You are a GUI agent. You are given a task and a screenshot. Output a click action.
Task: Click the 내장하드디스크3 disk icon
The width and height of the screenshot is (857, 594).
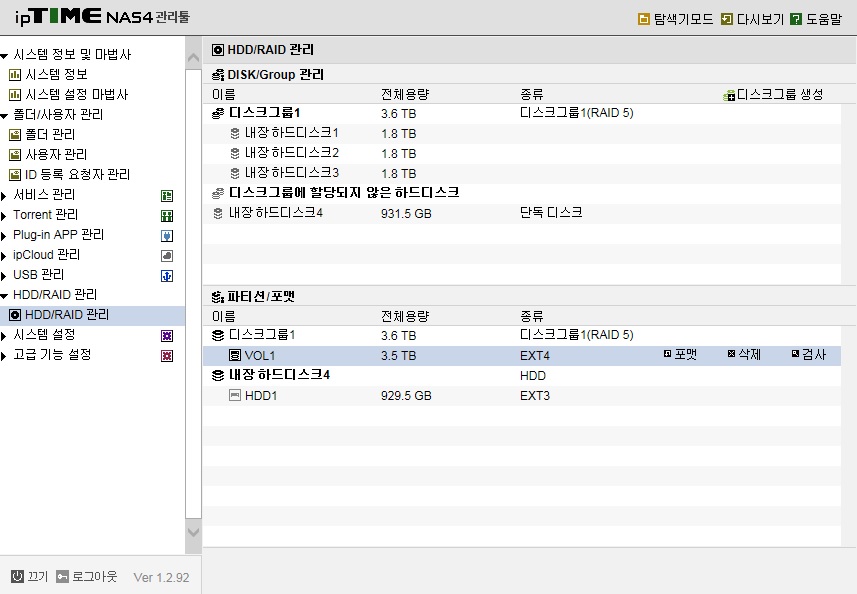pyautogui.click(x=235, y=173)
